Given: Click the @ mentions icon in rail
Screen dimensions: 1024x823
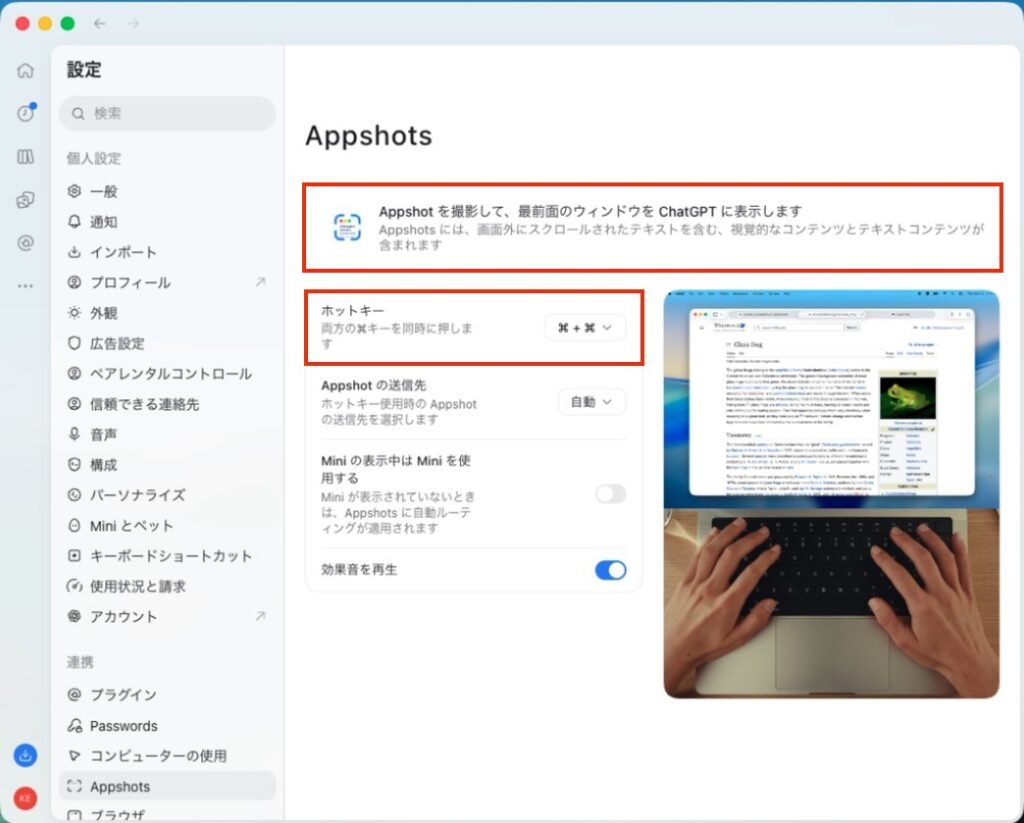Looking at the screenshot, I should coord(25,243).
